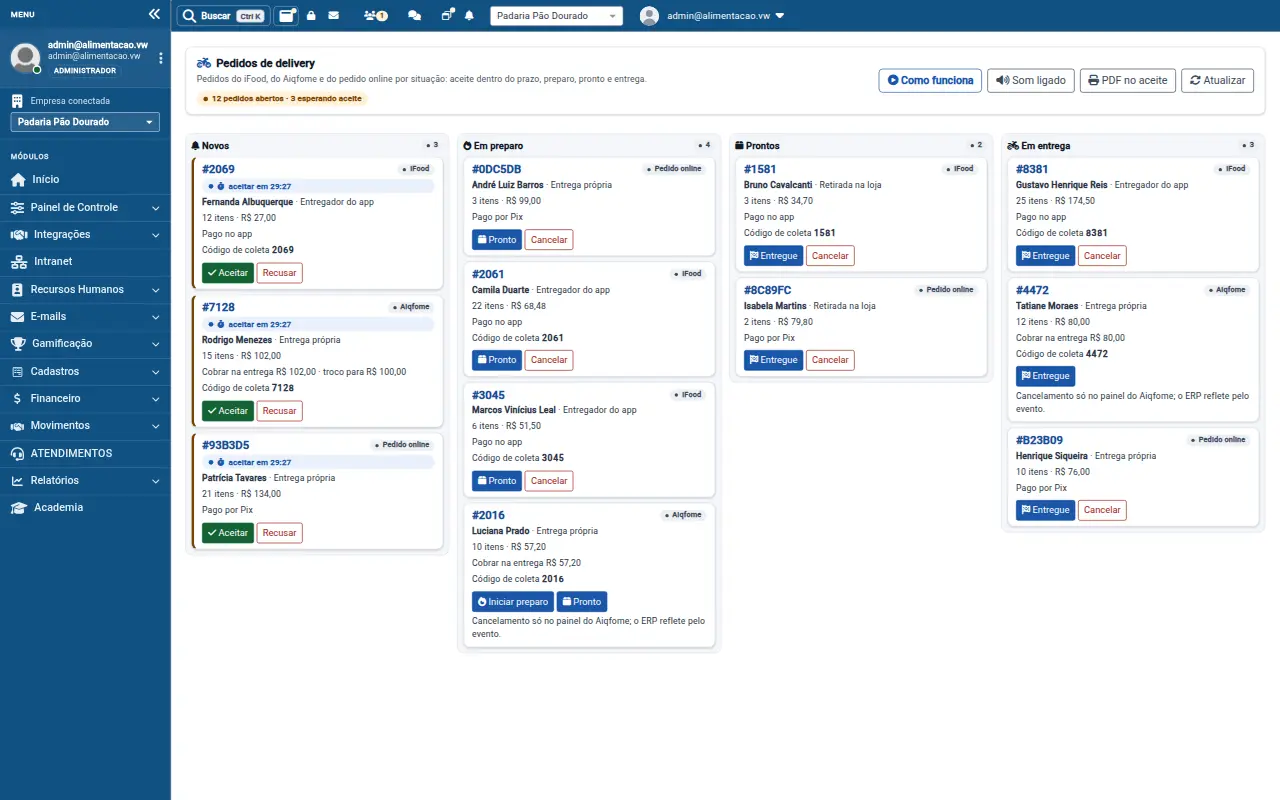The image size is (1280, 800).
Task: Click the Buscar search button
Action: (223, 16)
